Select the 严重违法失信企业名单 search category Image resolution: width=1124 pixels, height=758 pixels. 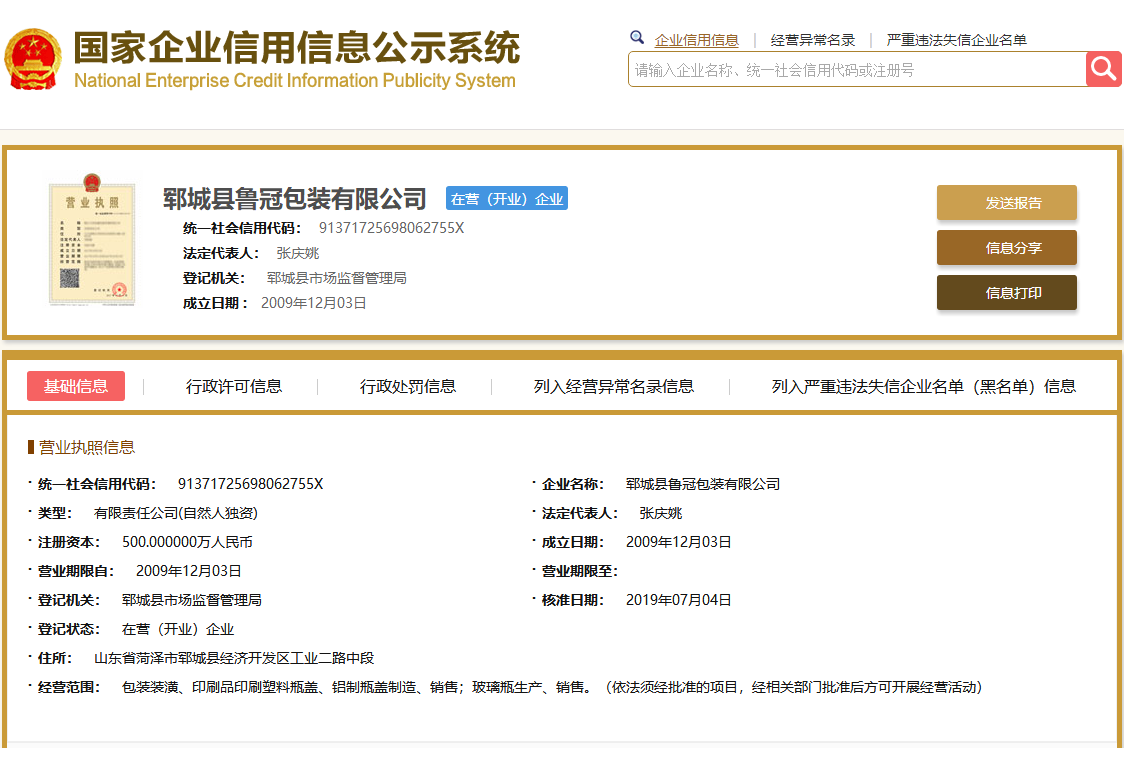coord(956,40)
